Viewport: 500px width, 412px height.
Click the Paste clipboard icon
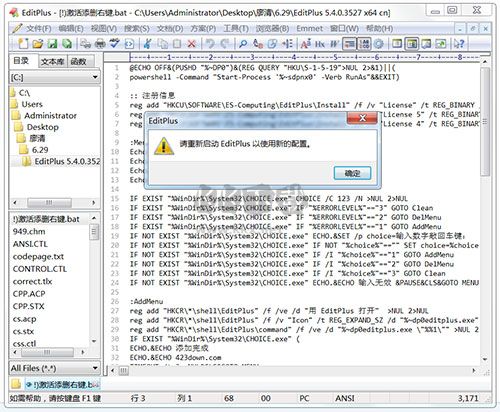177,44
